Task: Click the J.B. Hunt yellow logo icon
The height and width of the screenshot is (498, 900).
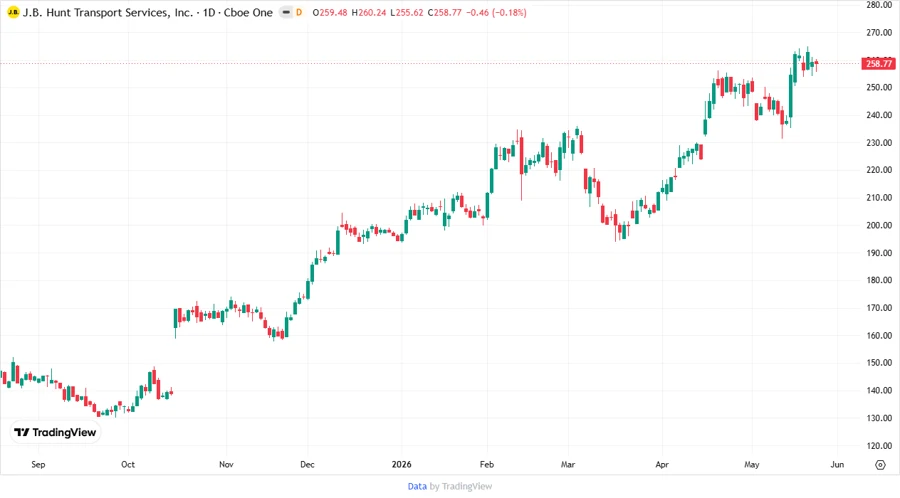Action: click(x=13, y=12)
